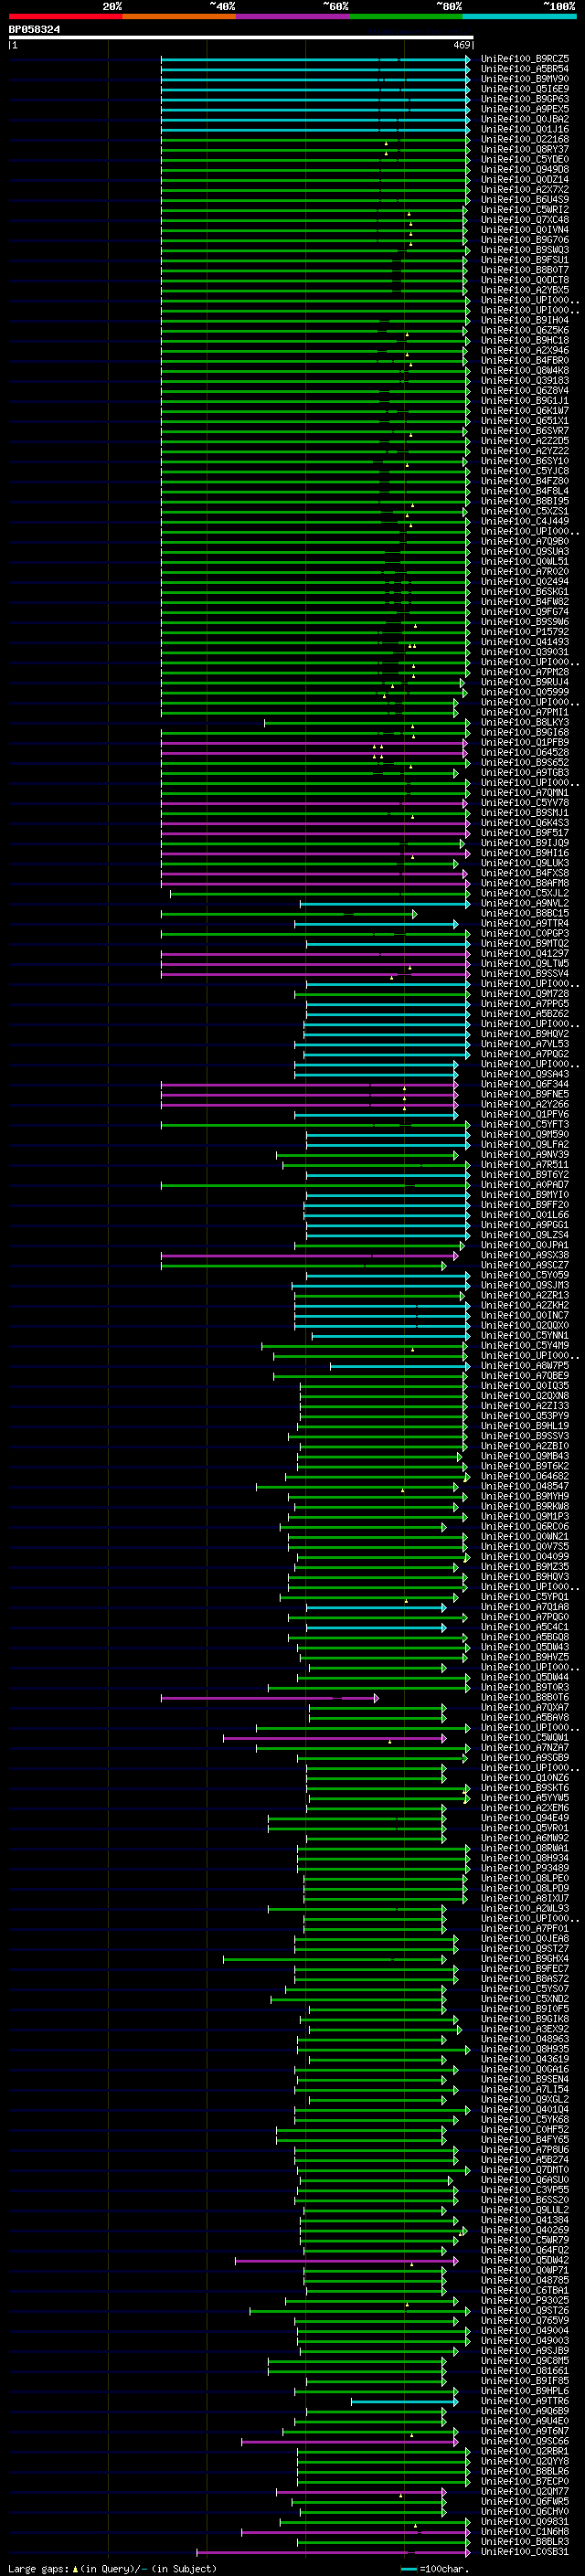
Task: Select the UniRef100_Q7DMT0 label
Action: (524, 2170)
